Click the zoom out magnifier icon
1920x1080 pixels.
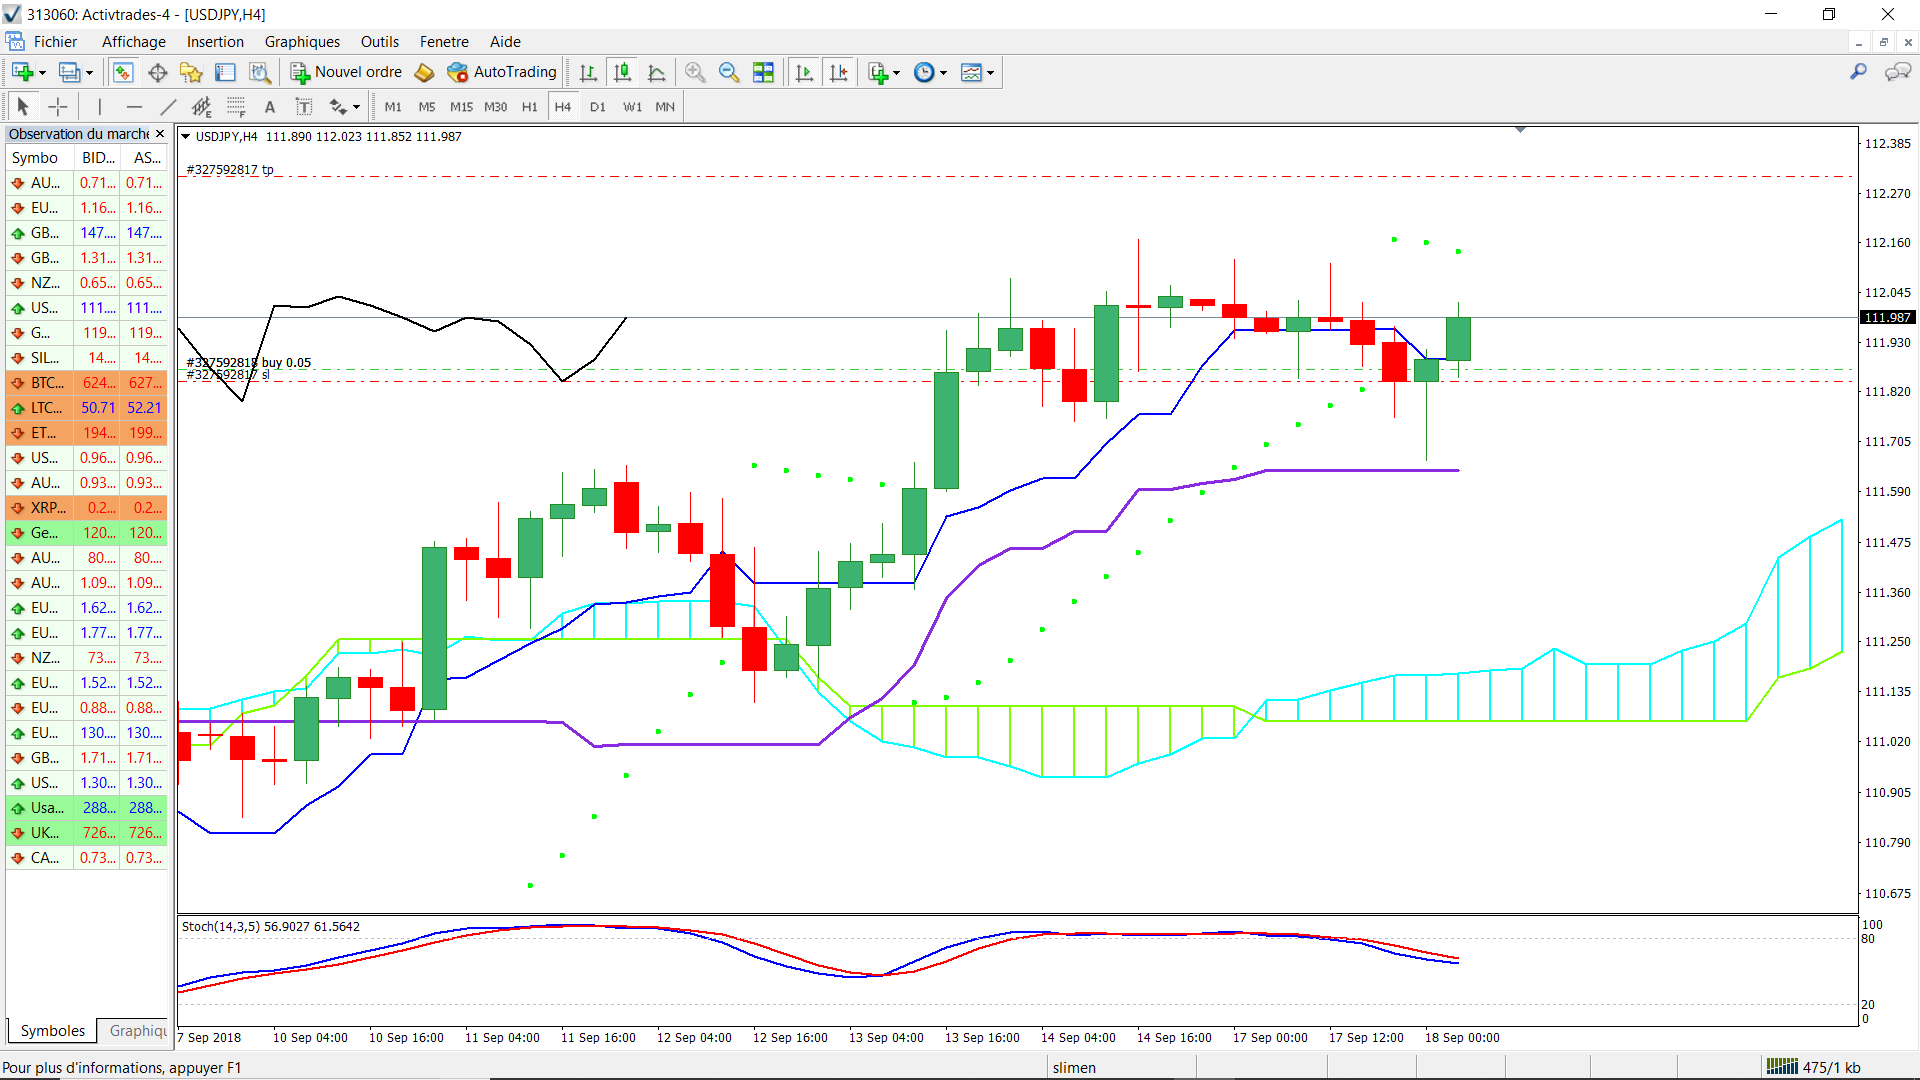click(x=729, y=72)
